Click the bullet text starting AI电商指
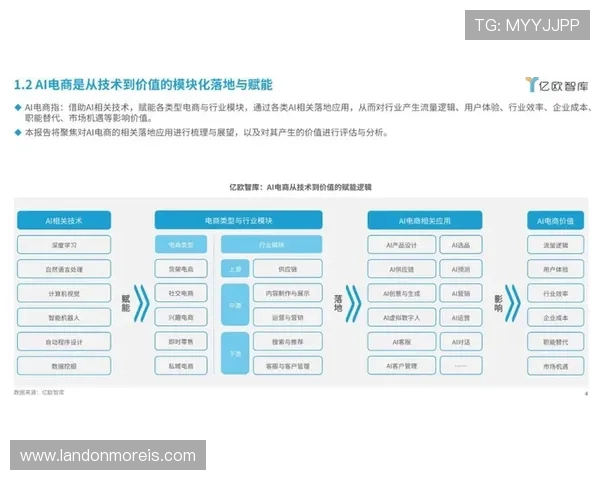Screen dimensions: 600x480 tap(307, 113)
